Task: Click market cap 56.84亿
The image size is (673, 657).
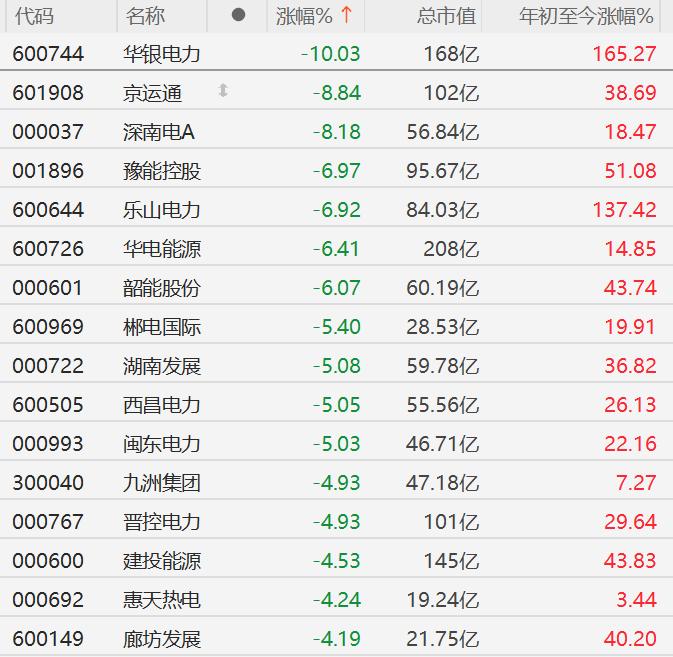Action: 443,132
